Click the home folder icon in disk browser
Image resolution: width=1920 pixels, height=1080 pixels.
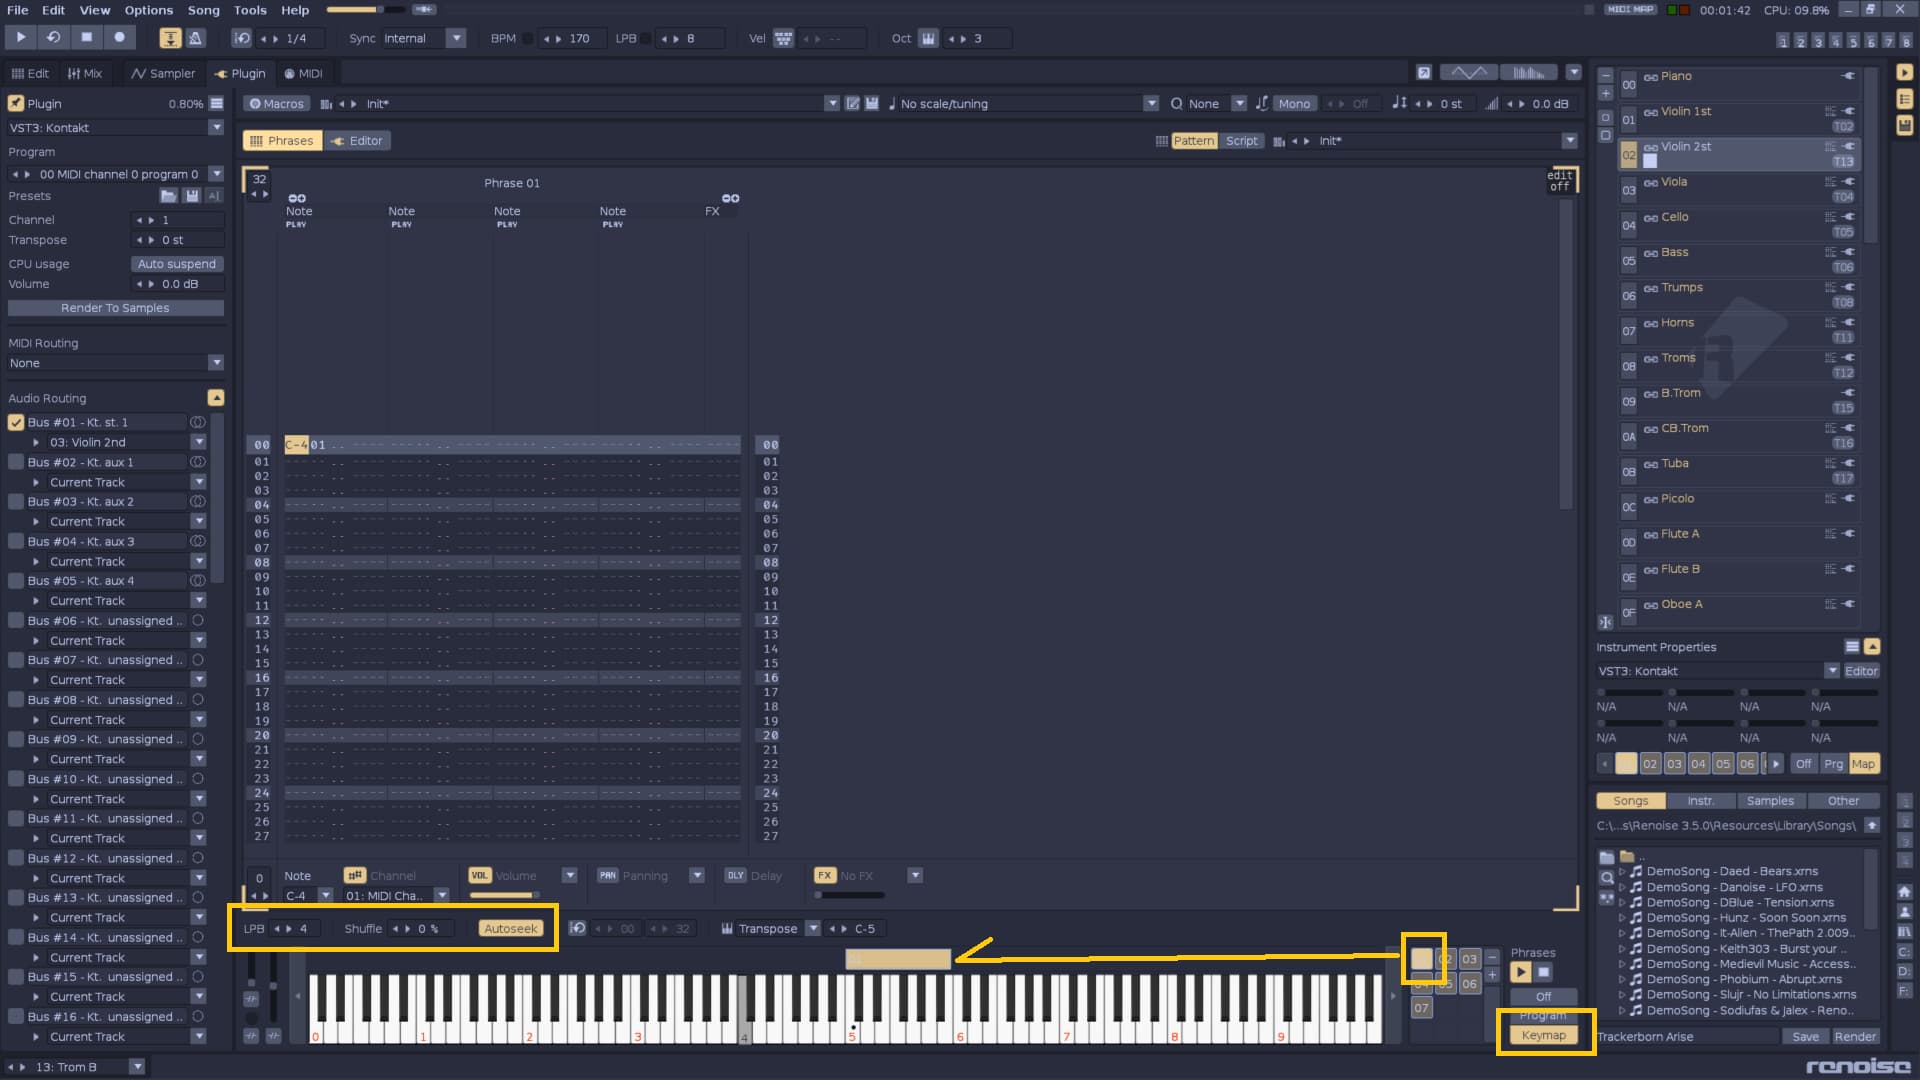(1904, 891)
